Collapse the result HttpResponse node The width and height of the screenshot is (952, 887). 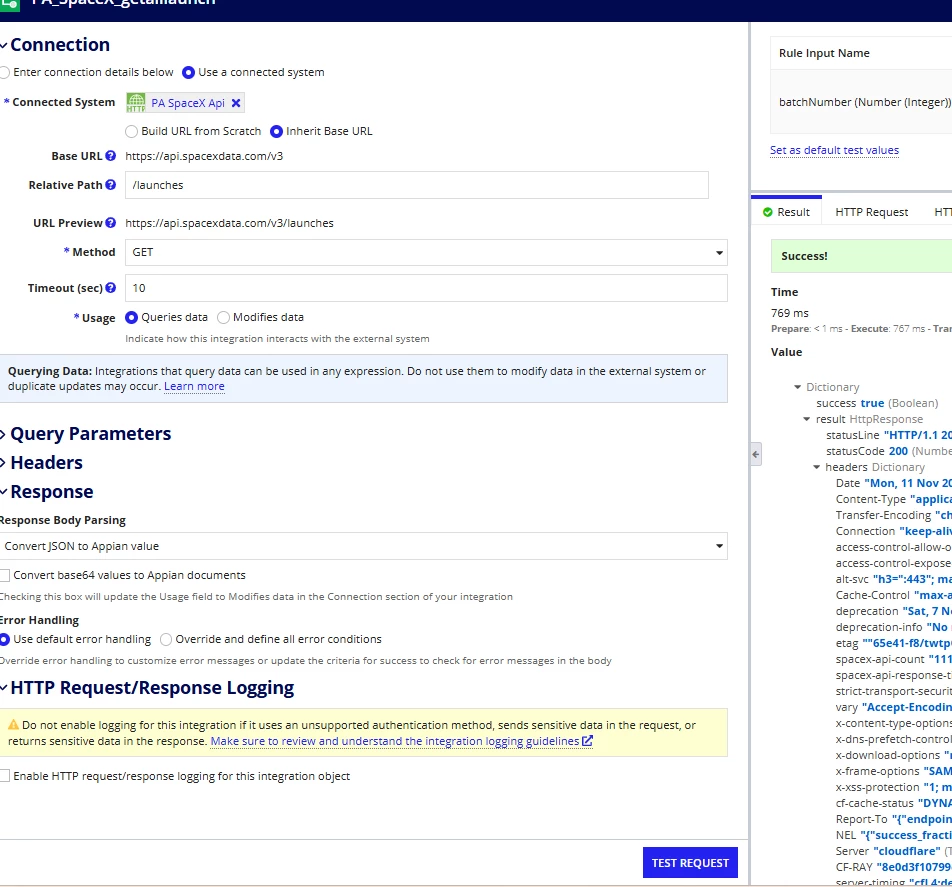pyautogui.click(x=807, y=419)
